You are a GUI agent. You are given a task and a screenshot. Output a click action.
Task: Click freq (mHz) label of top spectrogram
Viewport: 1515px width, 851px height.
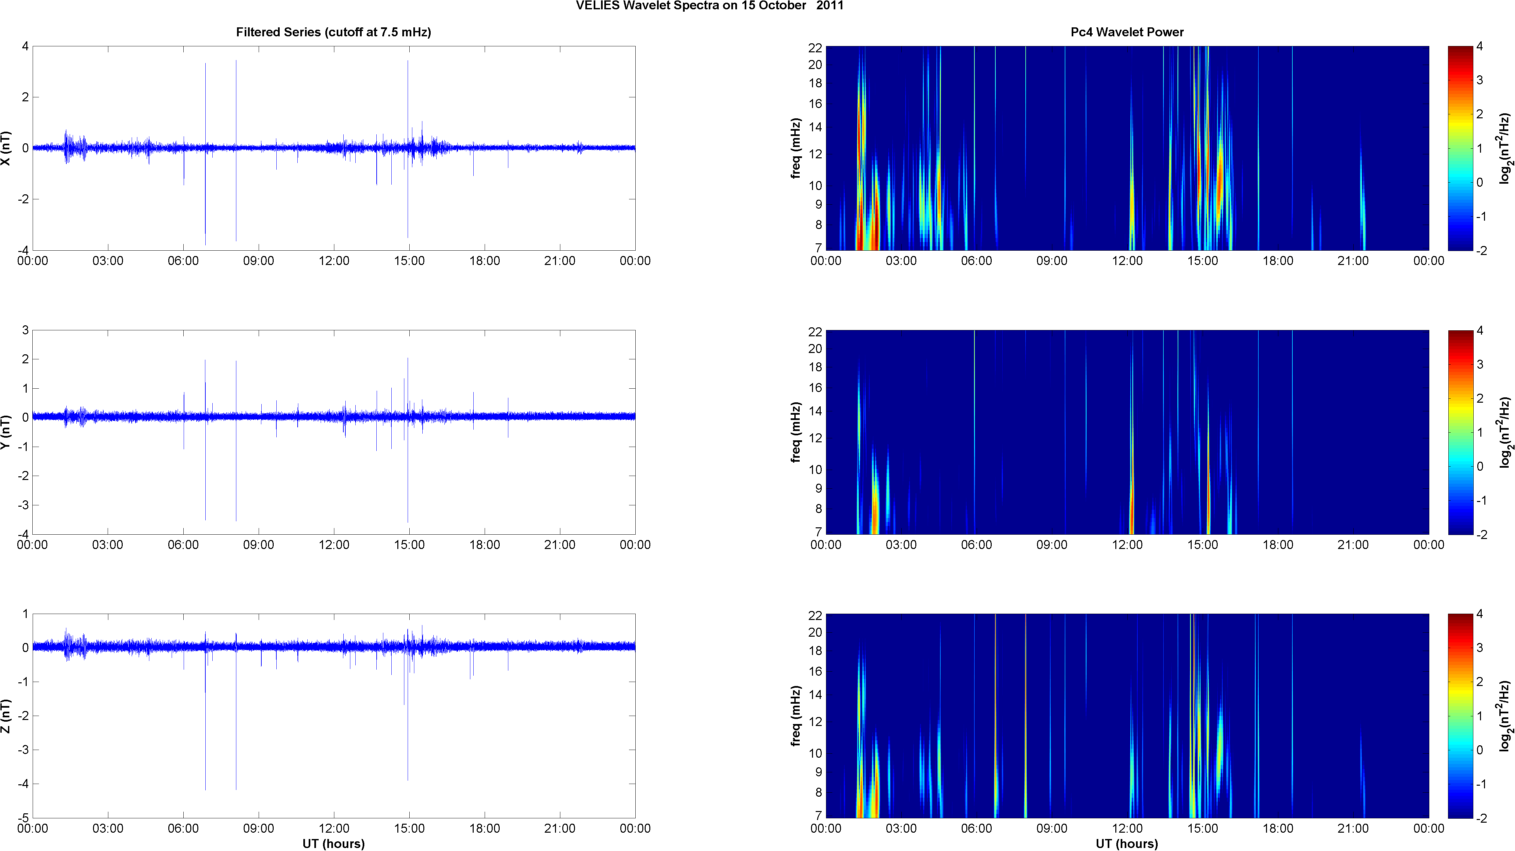coord(796,148)
